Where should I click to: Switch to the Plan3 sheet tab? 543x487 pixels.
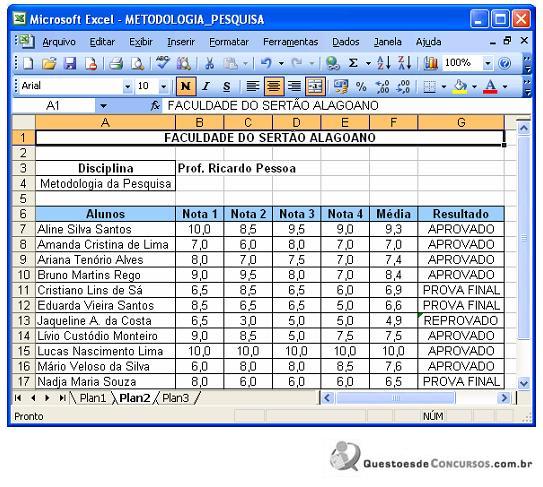pyautogui.click(x=176, y=398)
